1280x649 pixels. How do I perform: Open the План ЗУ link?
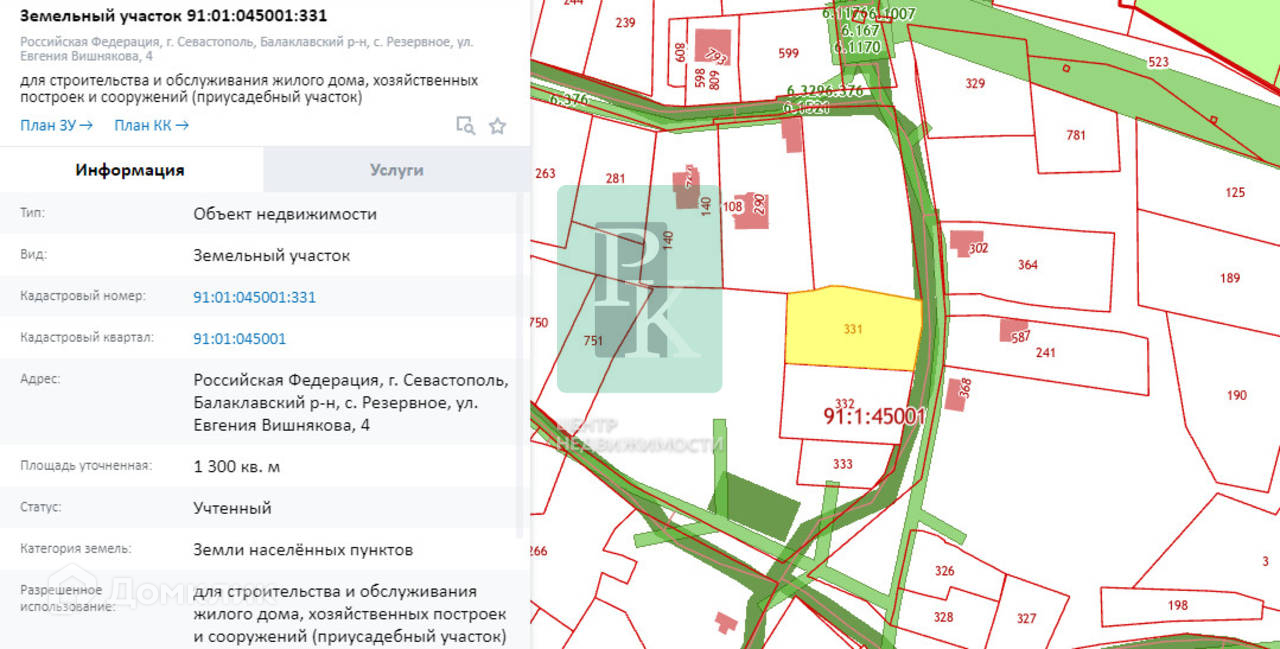click(57, 125)
